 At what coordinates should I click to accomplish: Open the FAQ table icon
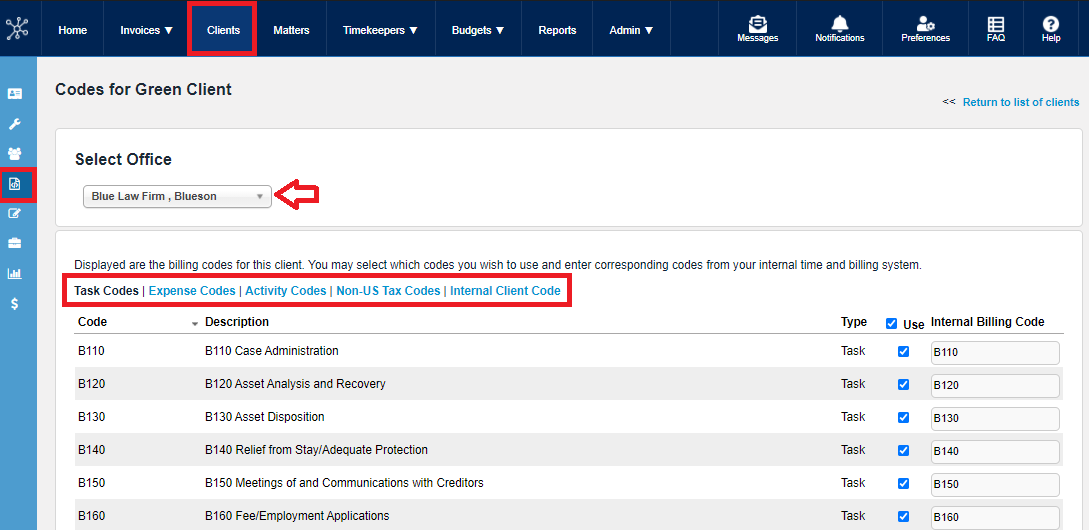click(995, 24)
